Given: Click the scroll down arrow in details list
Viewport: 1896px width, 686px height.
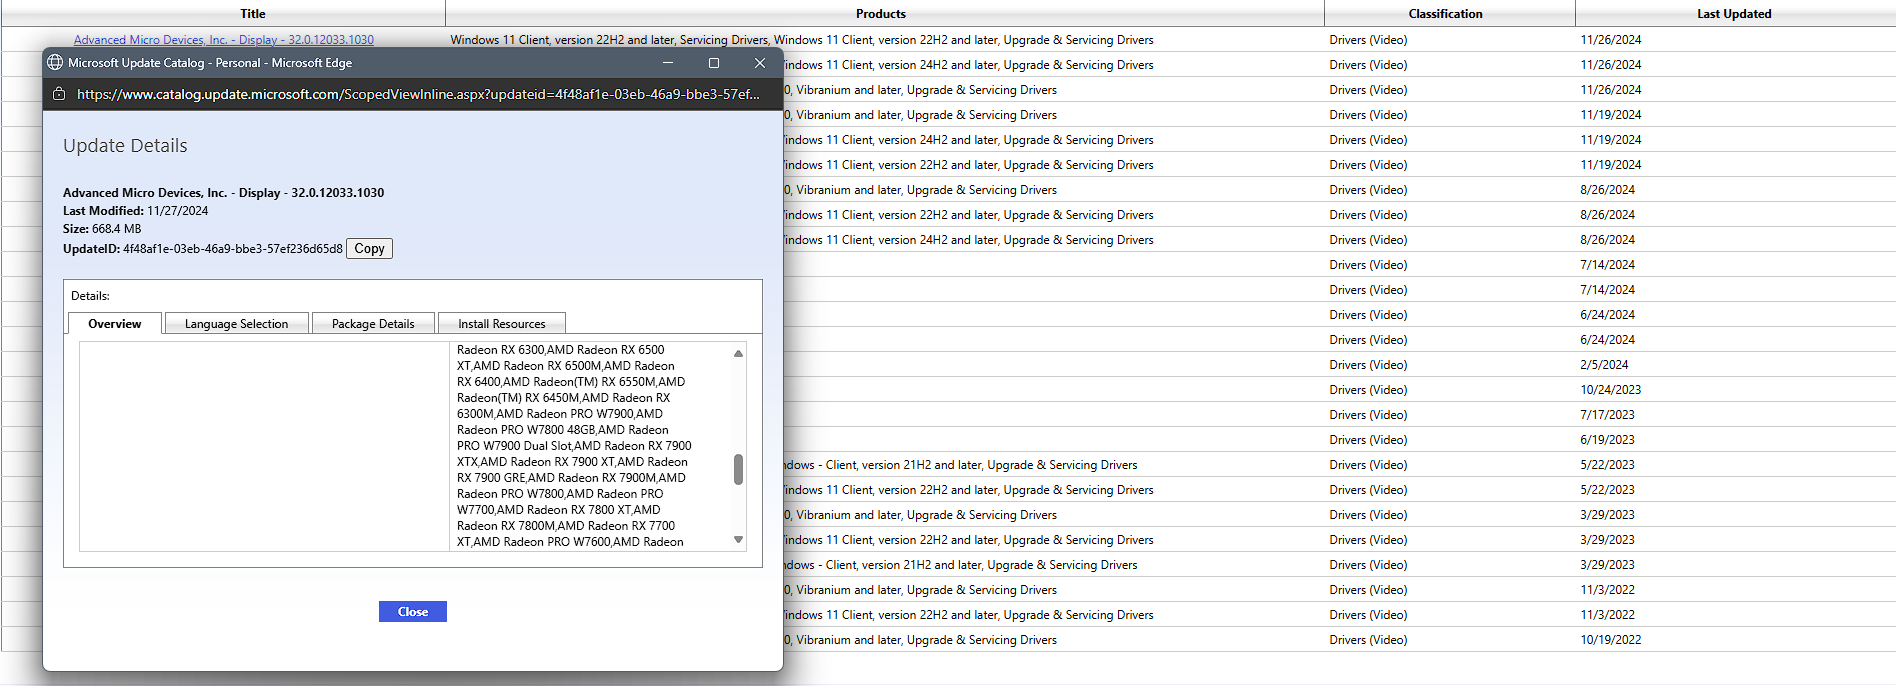Looking at the screenshot, I should tap(738, 540).
